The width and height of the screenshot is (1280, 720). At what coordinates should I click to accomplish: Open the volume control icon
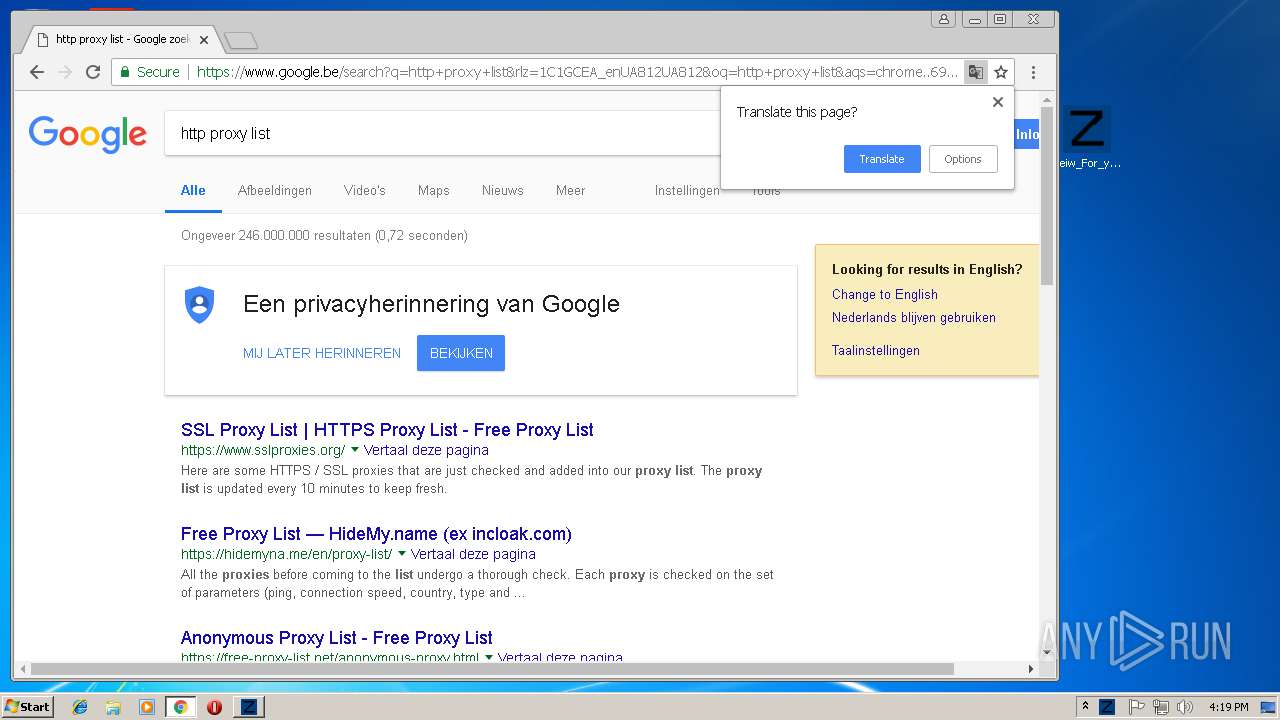pyautogui.click(x=1185, y=707)
